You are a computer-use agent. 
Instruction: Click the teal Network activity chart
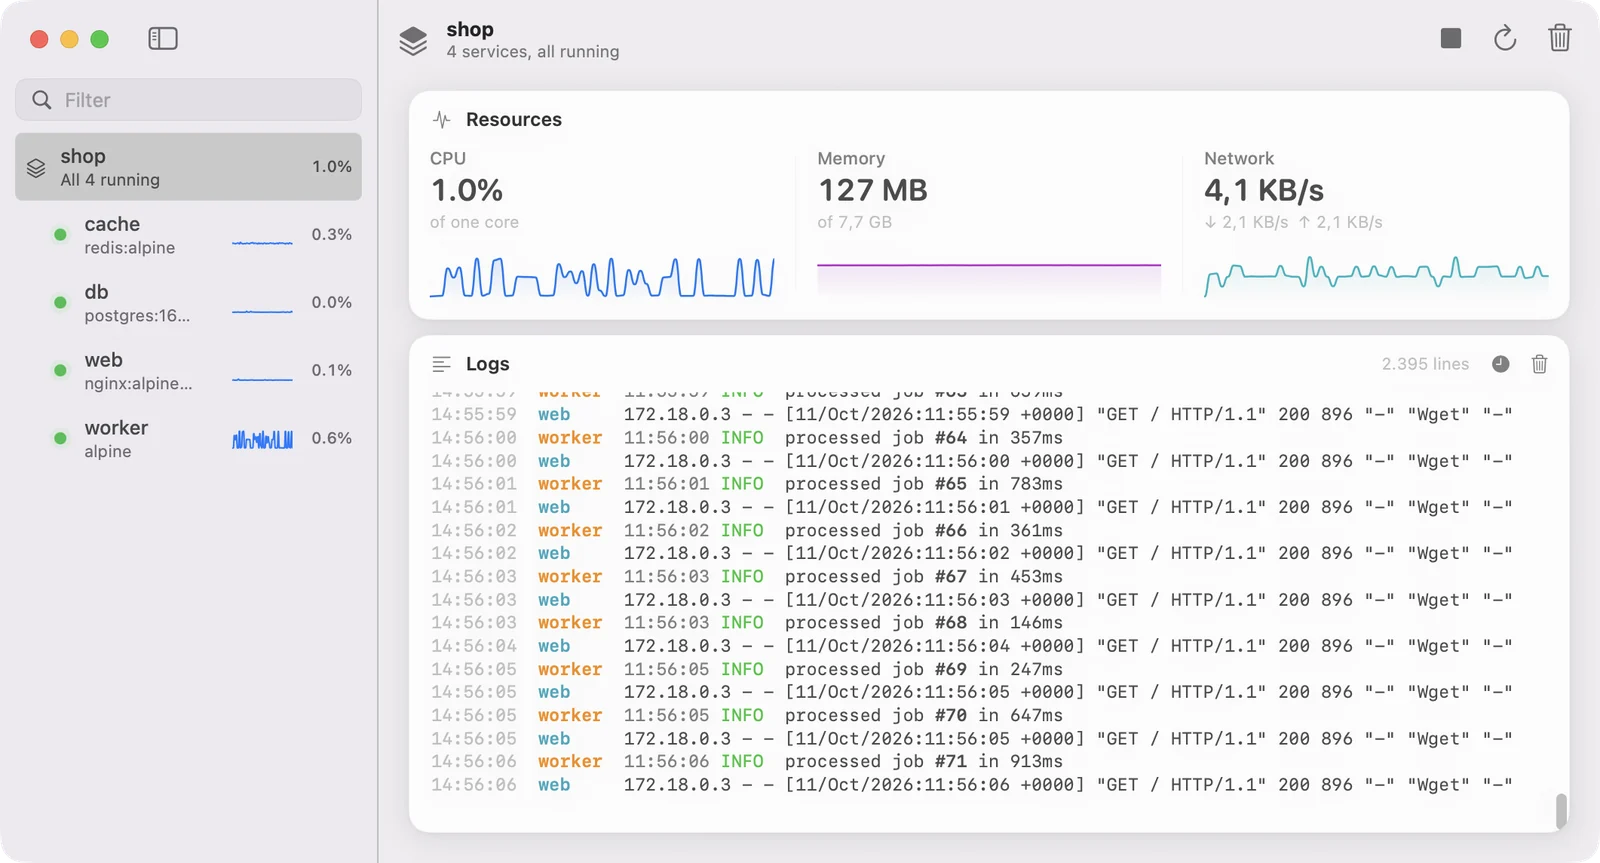(x=1376, y=277)
